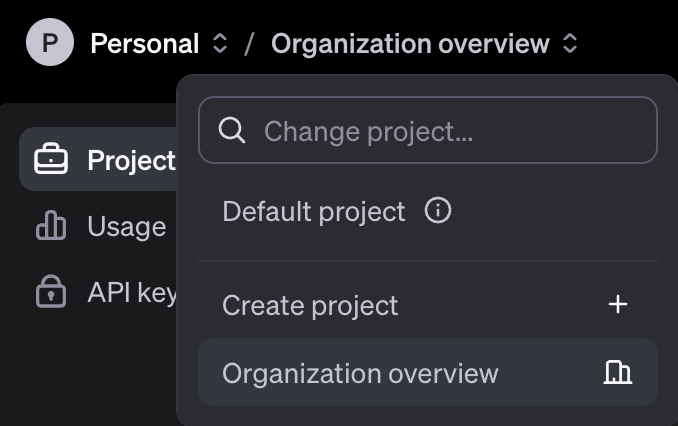Click the building icon beside Organization overview

coord(618,372)
